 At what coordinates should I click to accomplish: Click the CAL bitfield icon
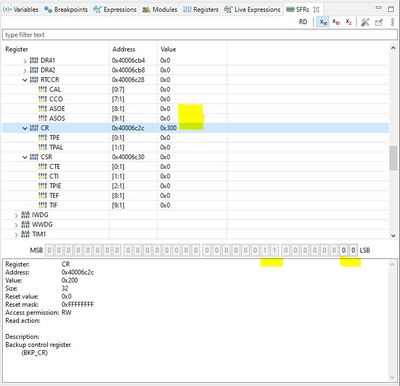[42, 89]
